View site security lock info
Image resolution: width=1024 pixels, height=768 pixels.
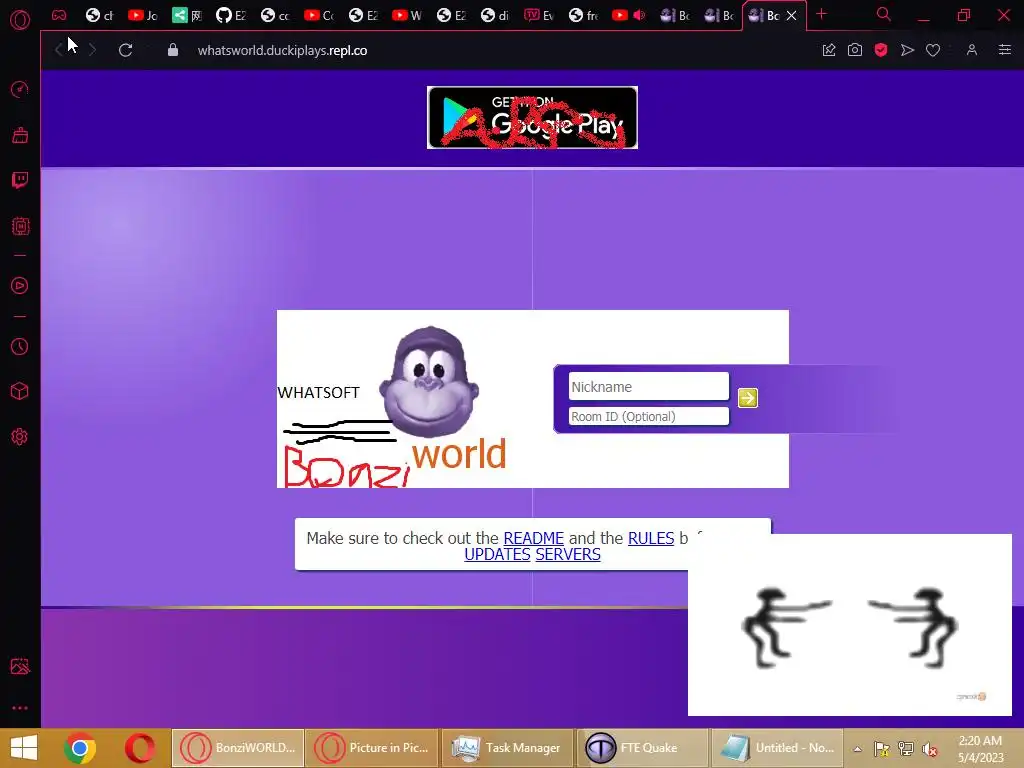[173, 50]
